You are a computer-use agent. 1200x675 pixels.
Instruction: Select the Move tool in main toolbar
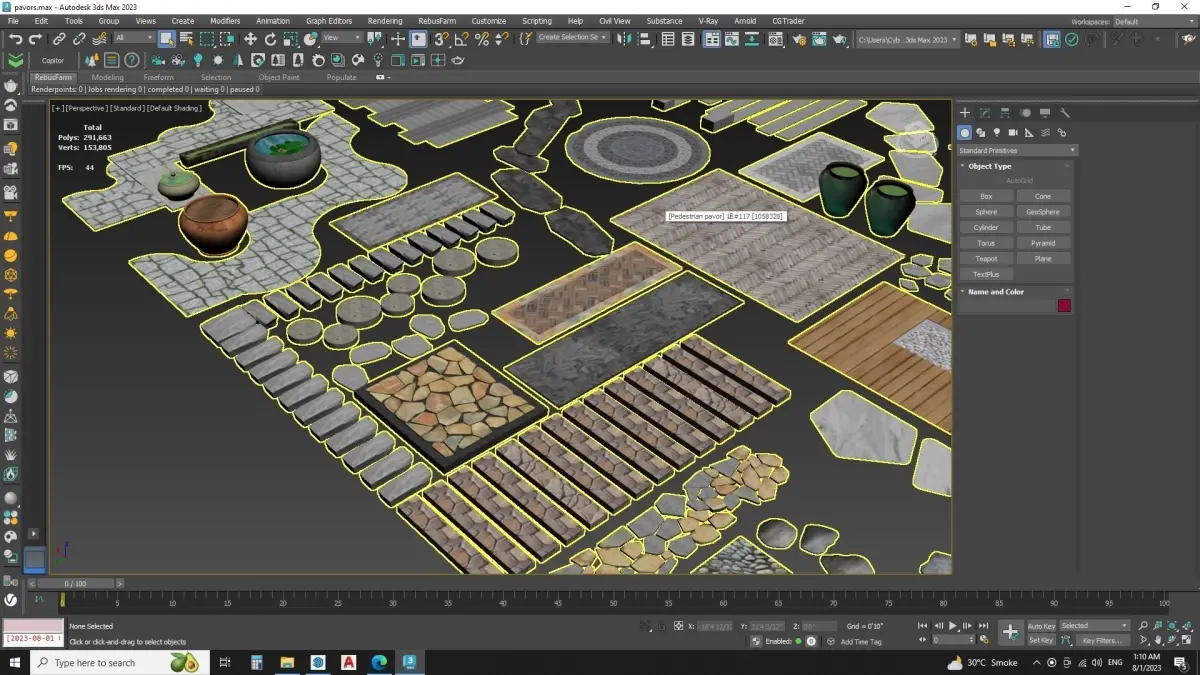pos(250,39)
